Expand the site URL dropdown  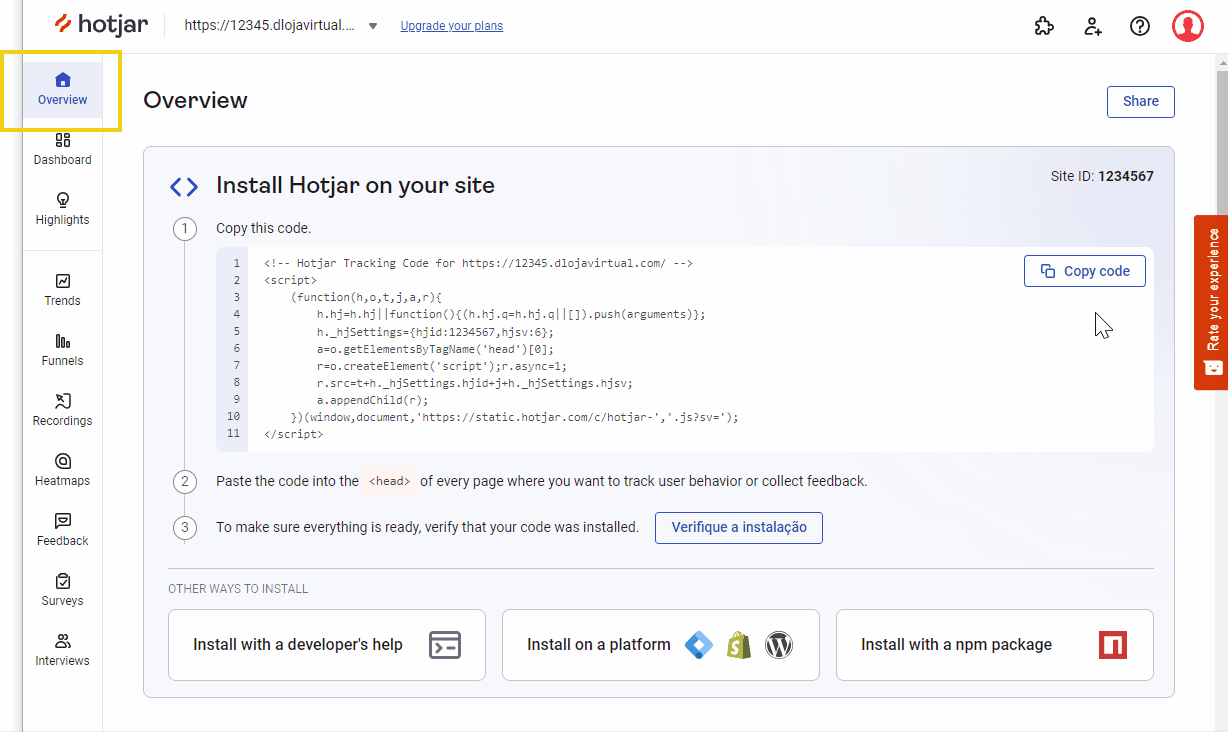(x=373, y=26)
